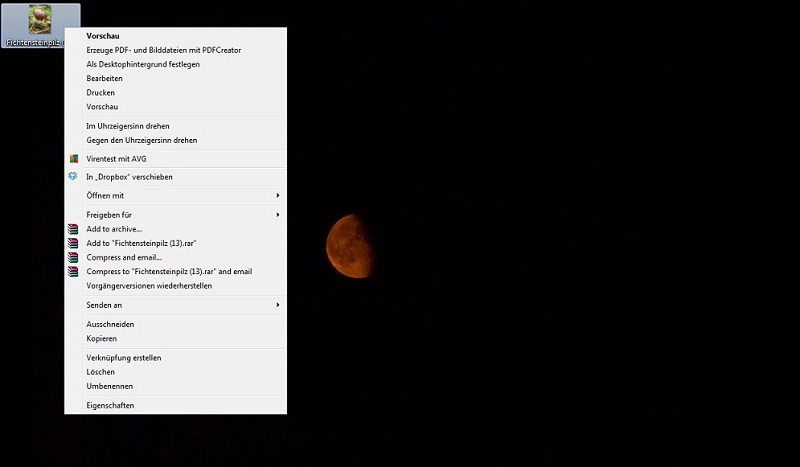Expand the Freigeben für submenu
The width and height of the screenshot is (800, 467).
(x=277, y=215)
